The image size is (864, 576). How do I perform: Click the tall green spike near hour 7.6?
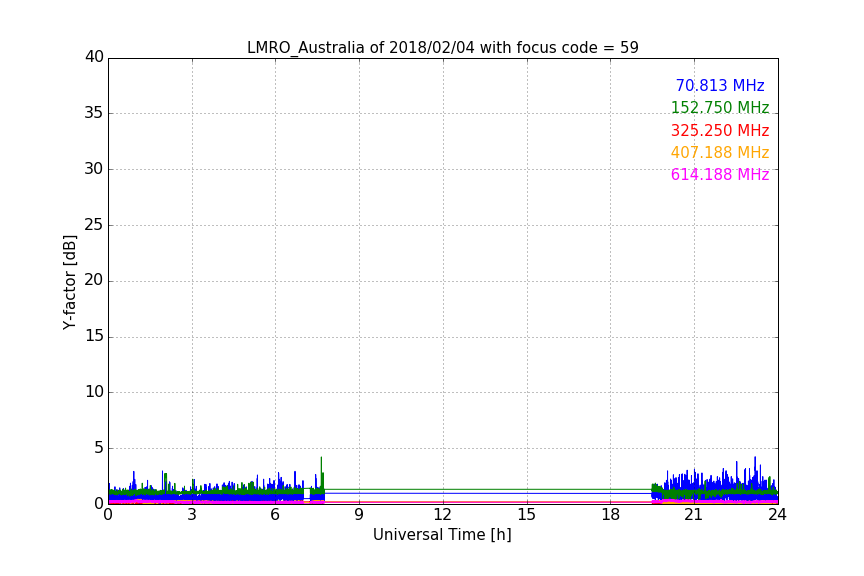pyautogui.click(x=321, y=473)
